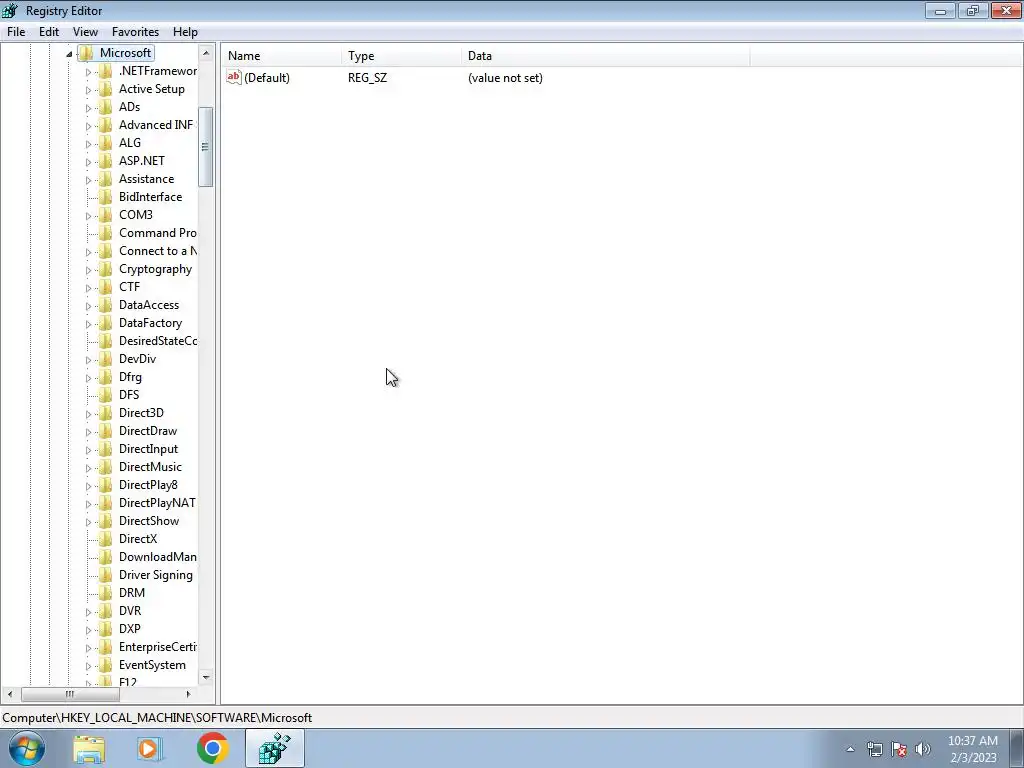Expand the ASP.NET key arrow
The width and height of the screenshot is (1024, 768).
tap(88, 162)
